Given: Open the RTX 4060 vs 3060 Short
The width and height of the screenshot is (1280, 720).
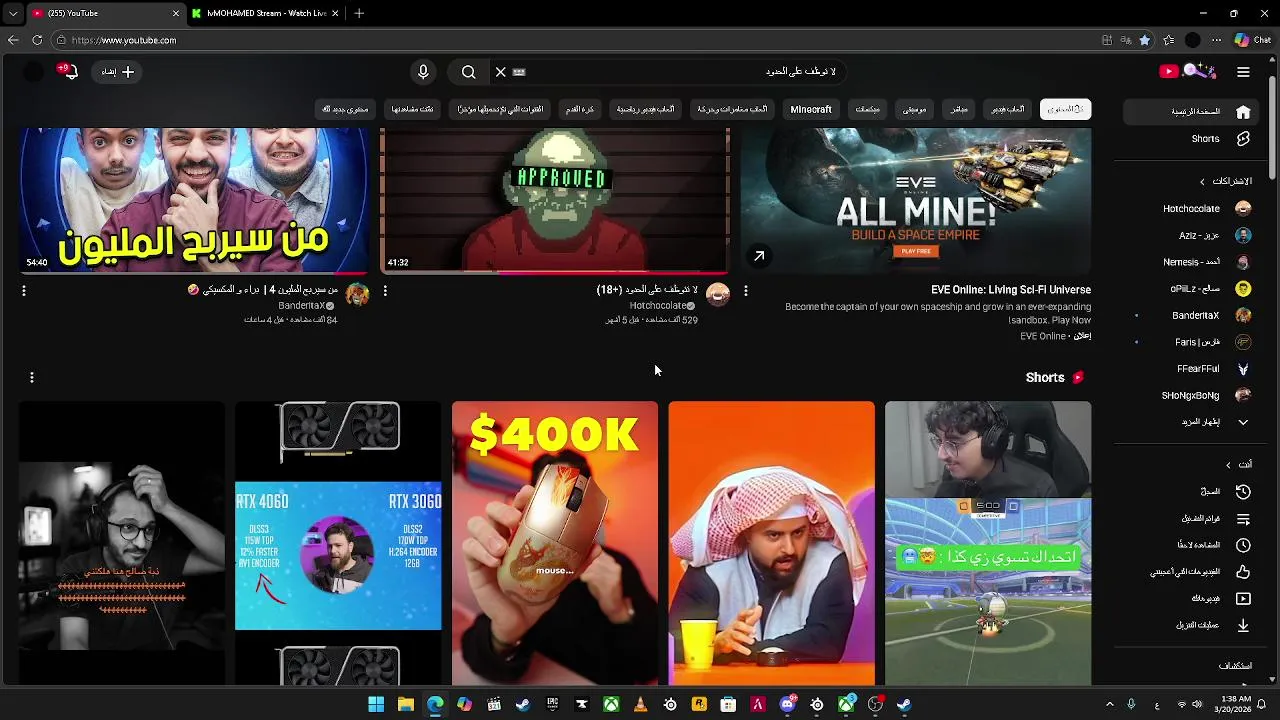Looking at the screenshot, I should pyautogui.click(x=338, y=543).
